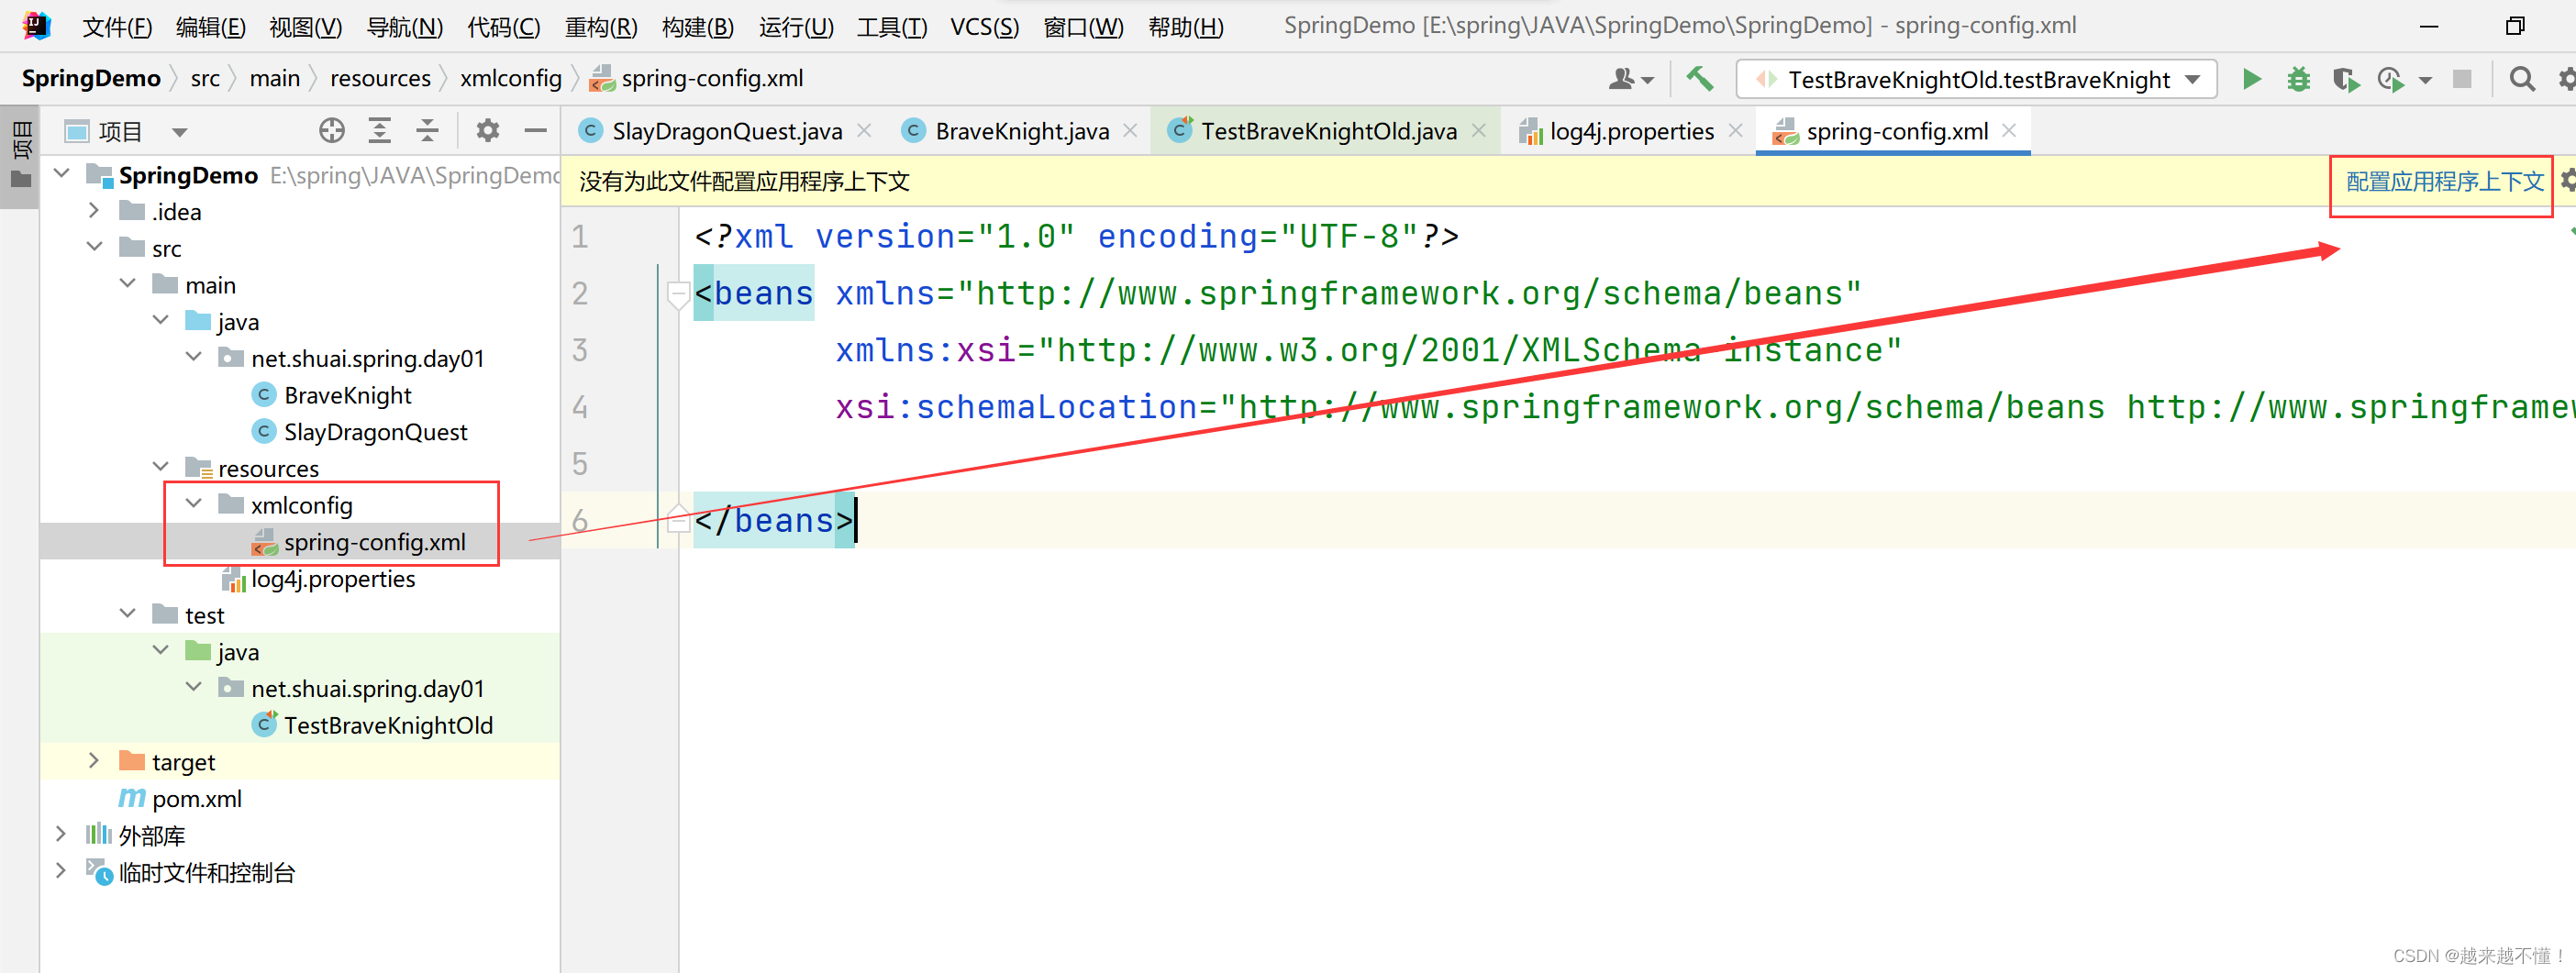Open the run configuration dropdown TestBraveKnightOld.testBraveKnight

1976,79
